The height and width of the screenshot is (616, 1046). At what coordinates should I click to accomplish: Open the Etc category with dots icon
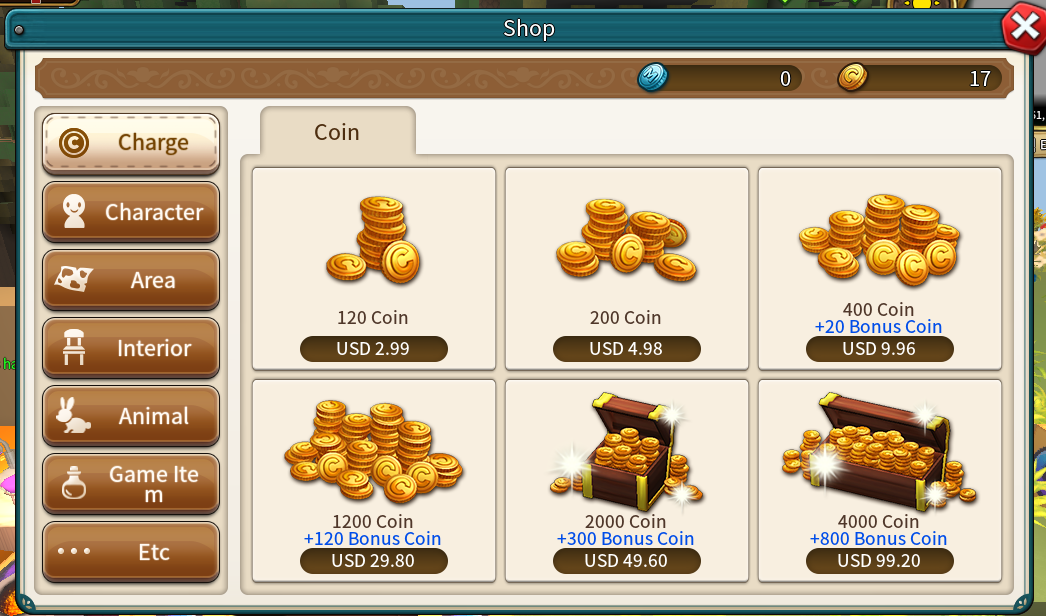click(131, 552)
